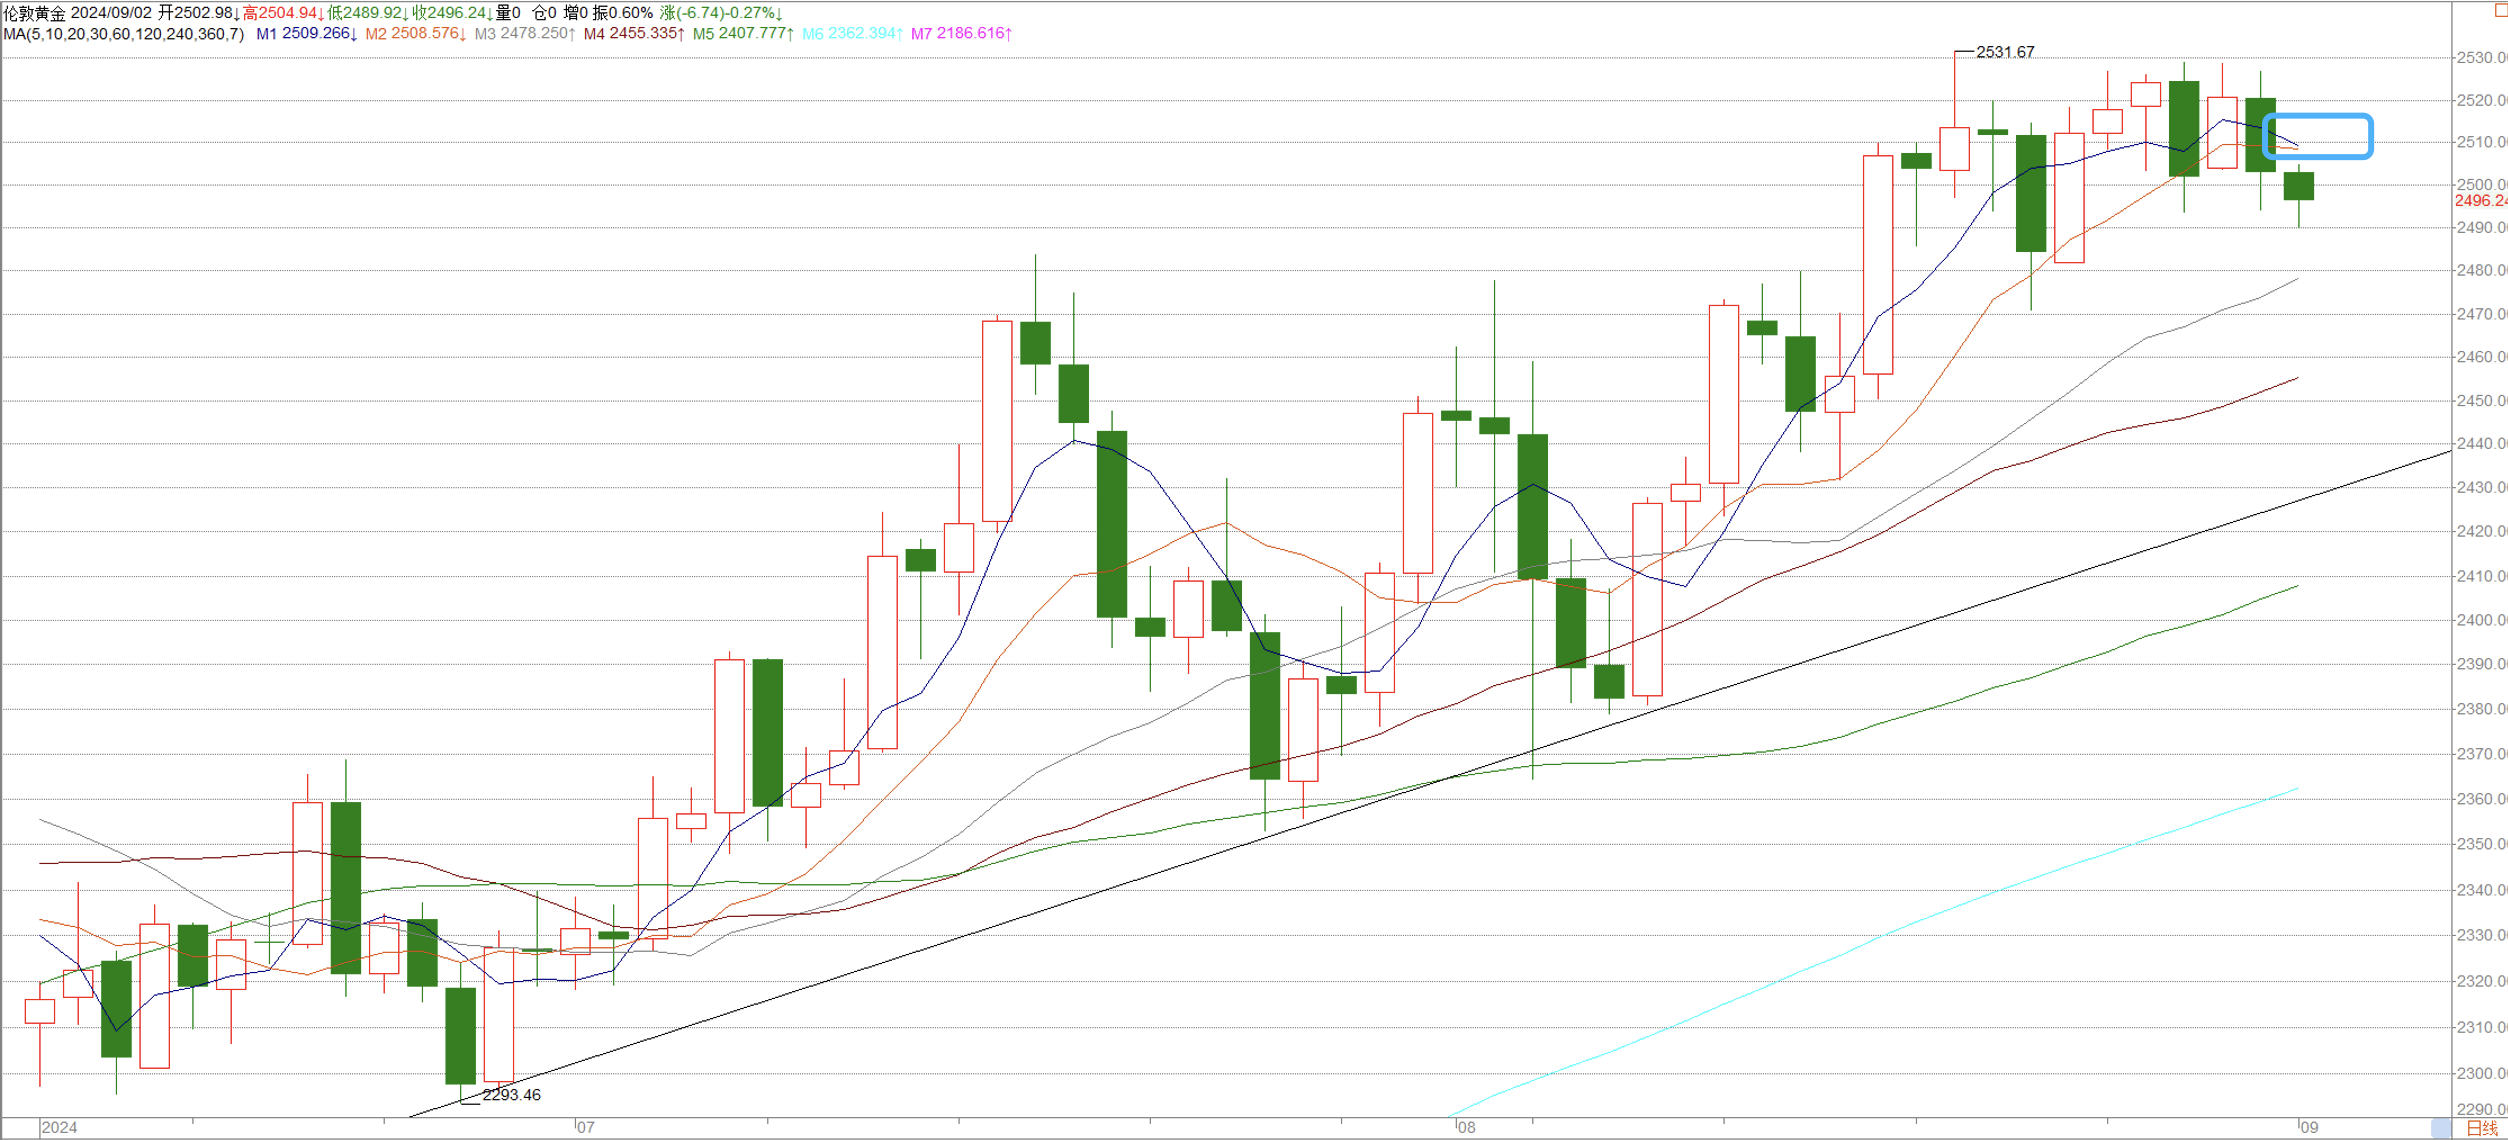The width and height of the screenshot is (2508, 1140).
Task: Click the 2400.00 price axis label
Action: 2482,620
